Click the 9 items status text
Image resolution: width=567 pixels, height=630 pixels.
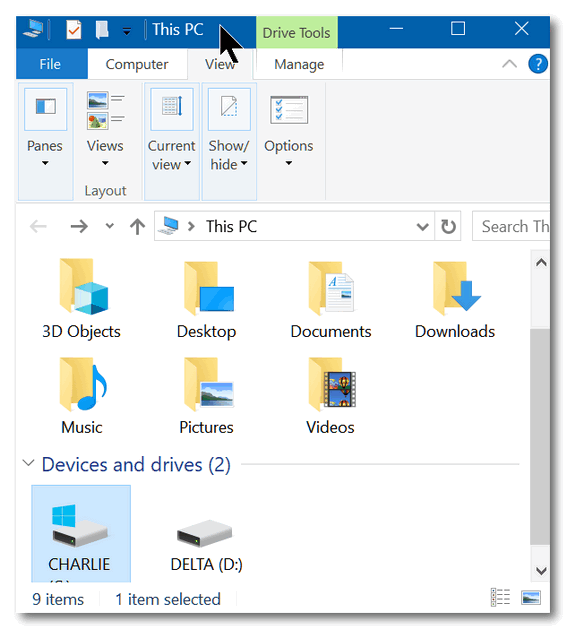click(58, 599)
